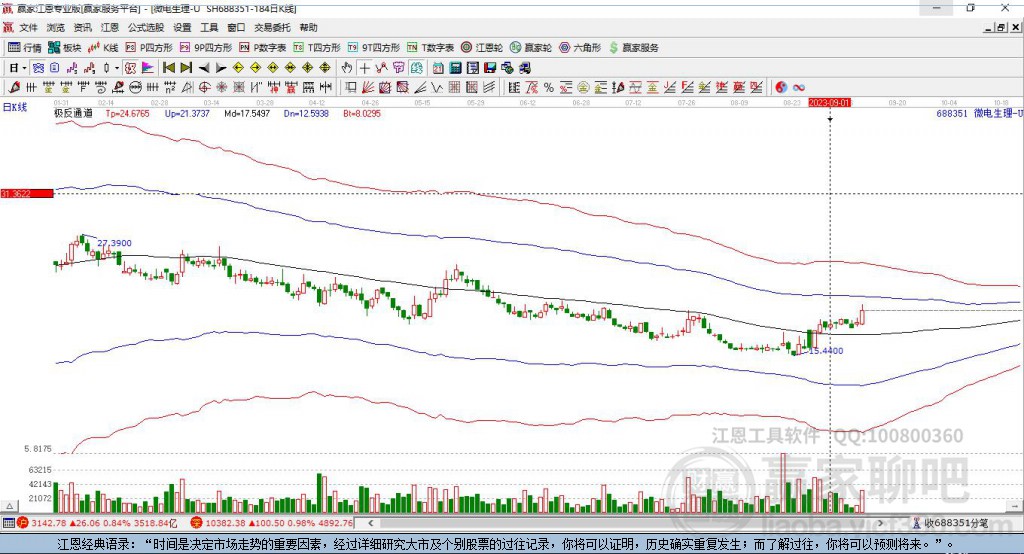The image size is (1024, 554).
Task: Jump to the last bar icon
Action: [186, 68]
